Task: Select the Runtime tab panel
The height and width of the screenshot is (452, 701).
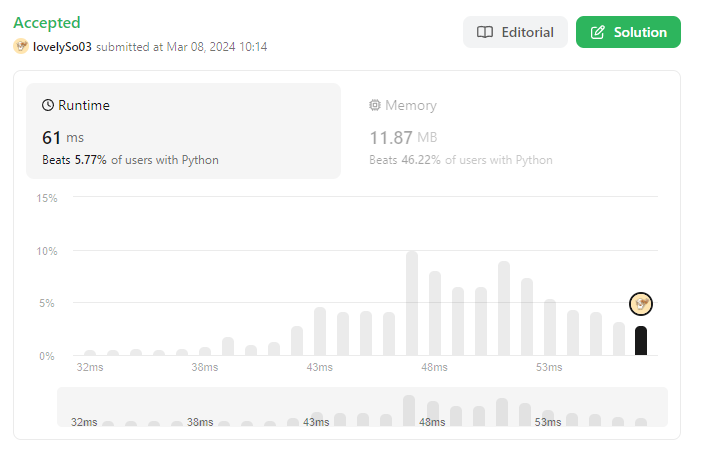Action: (183, 131)
